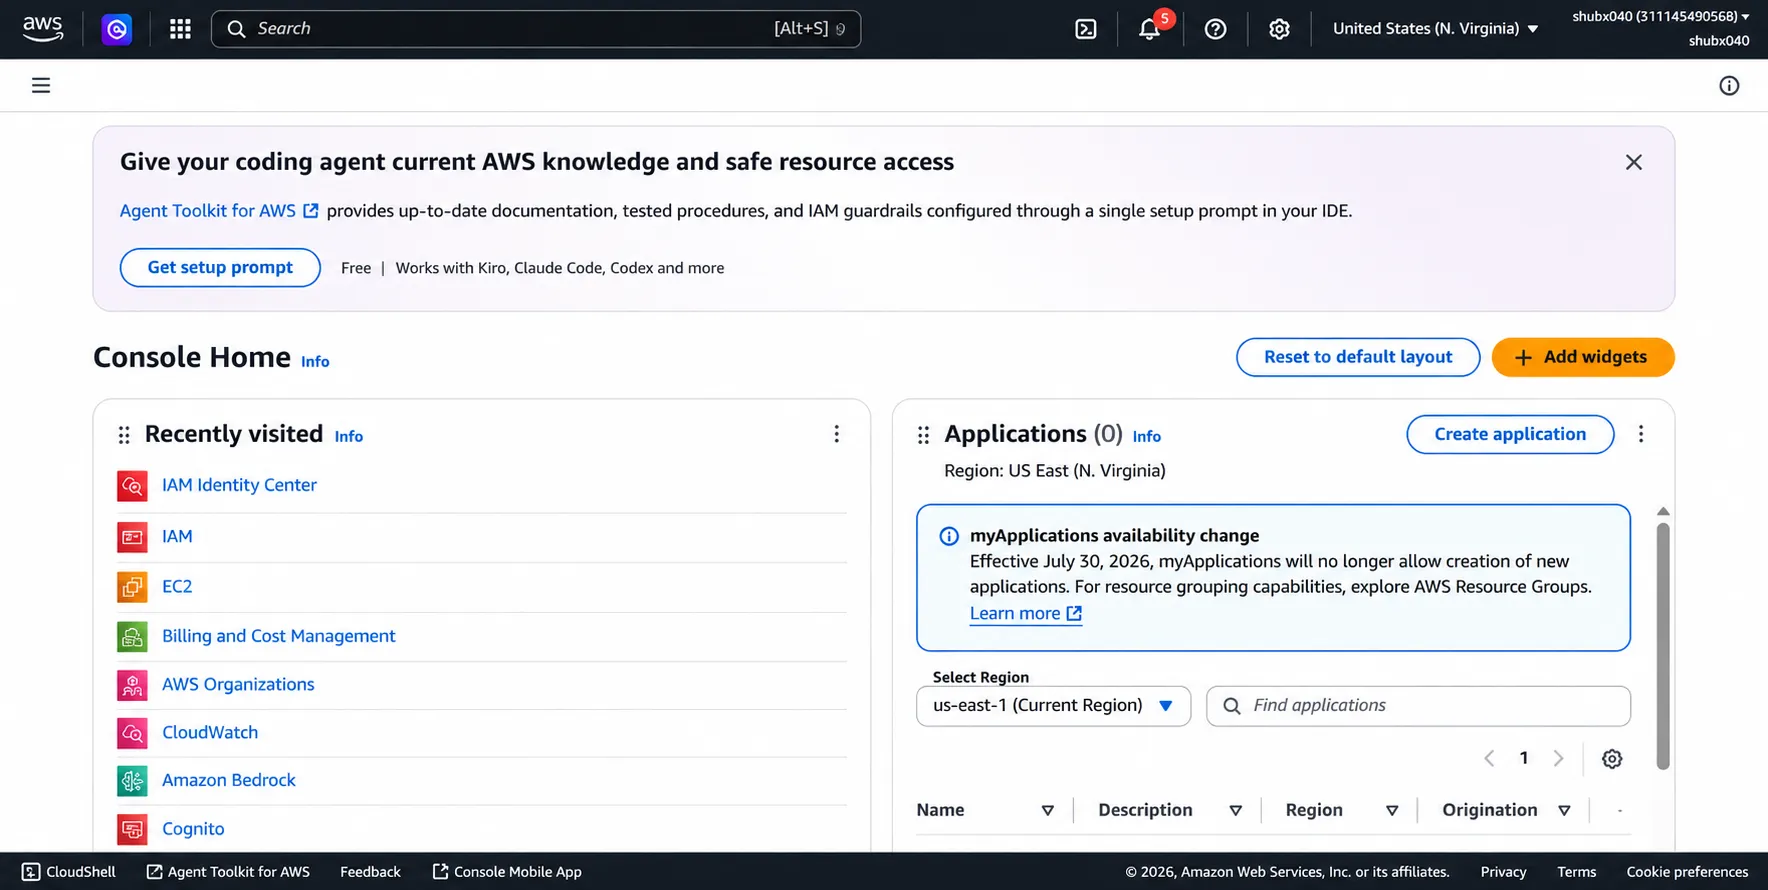Screen dimensions: 1768x890
Task: Open the Services grid menu icon
Action: tap(180, 29)
